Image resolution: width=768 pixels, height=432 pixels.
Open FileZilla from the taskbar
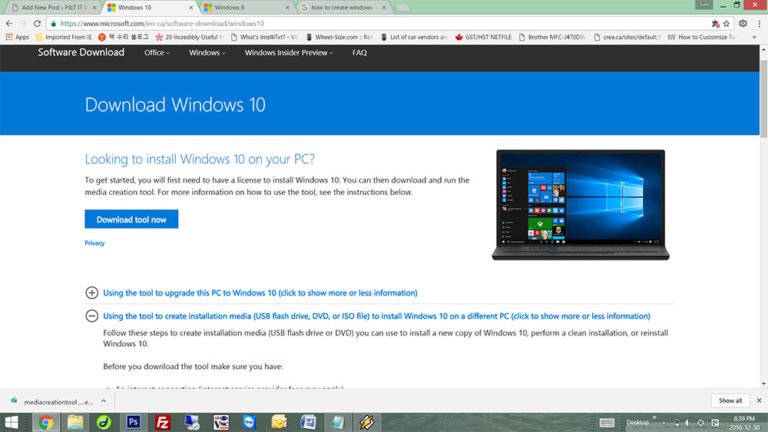tap(162, 422)
